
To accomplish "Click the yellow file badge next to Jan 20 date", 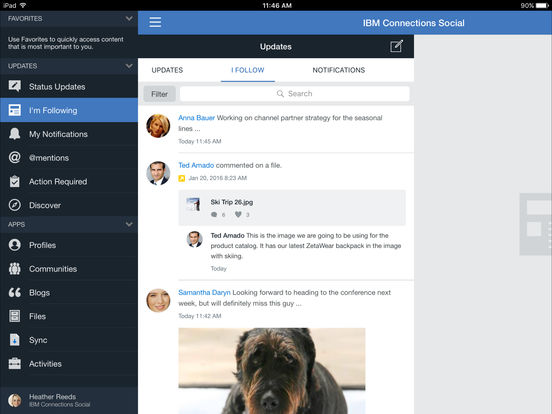I will (x=182, y=178).
